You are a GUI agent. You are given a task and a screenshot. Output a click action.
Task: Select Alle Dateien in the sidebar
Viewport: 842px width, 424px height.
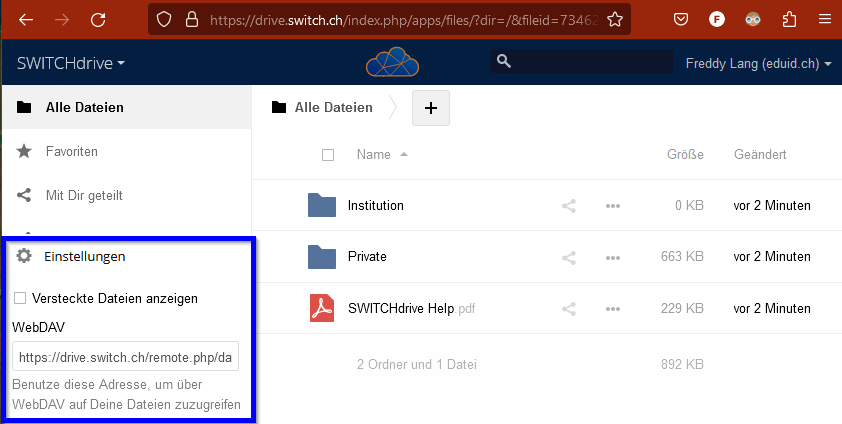point(127,107)
